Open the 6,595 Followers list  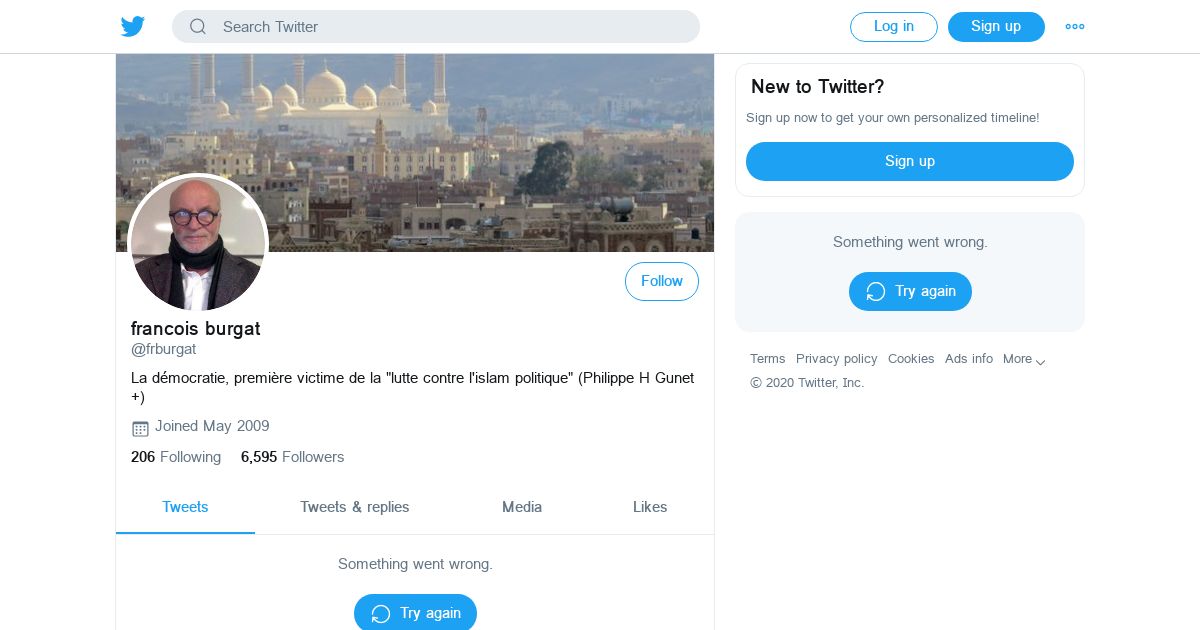[x=292, y=457]
